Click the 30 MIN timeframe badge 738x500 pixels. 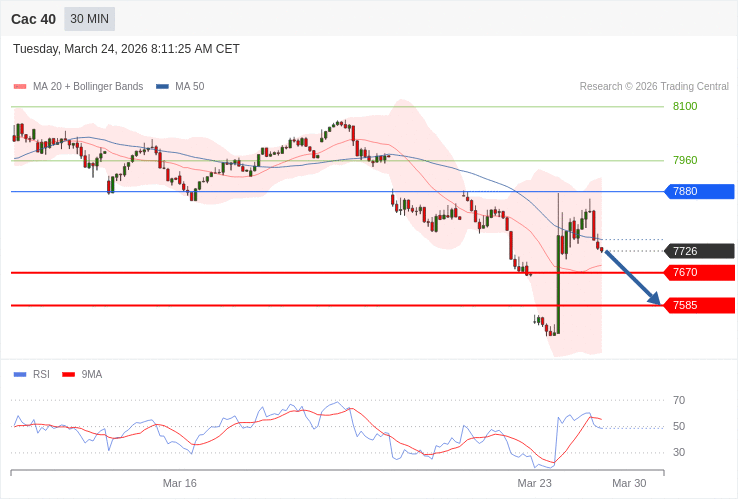89,19
